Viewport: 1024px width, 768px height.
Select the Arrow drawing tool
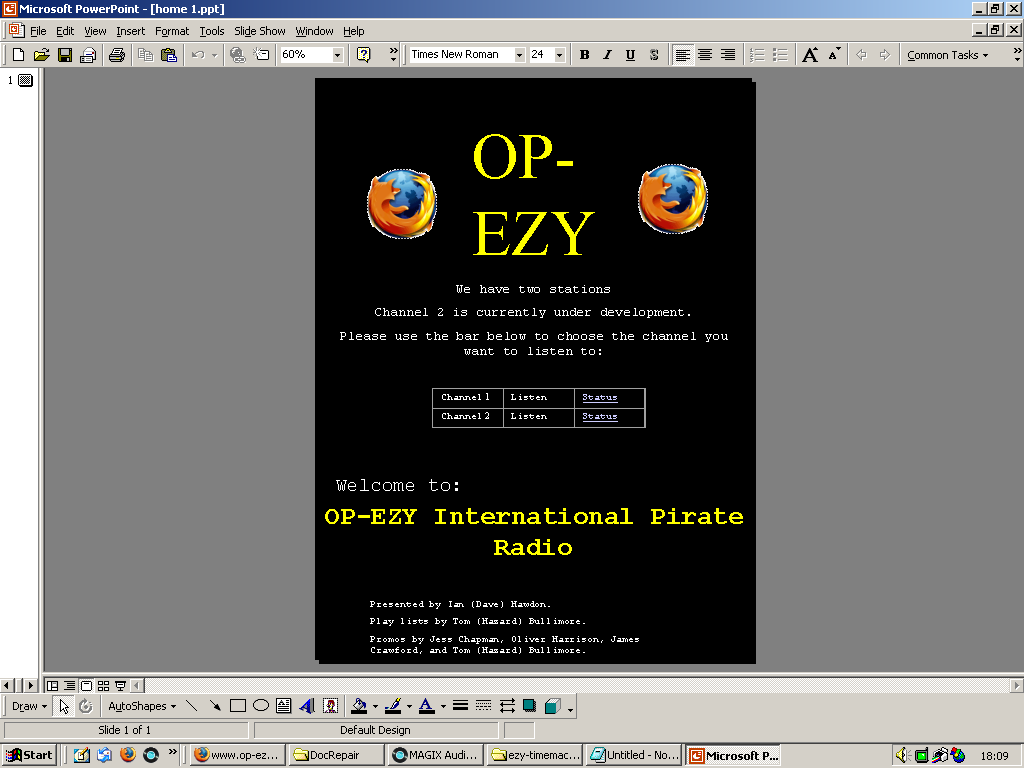pyautogui.click(x=215, y=706)
